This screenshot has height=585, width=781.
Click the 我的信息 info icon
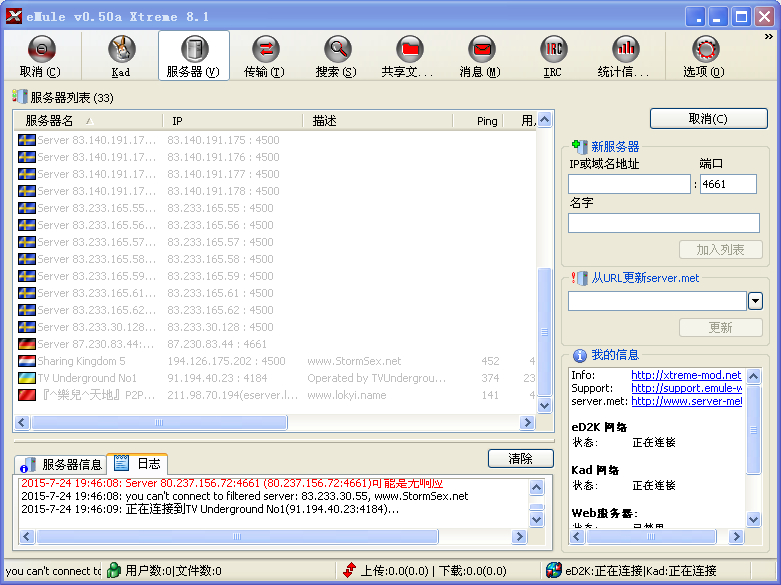(x=580, y=355)
